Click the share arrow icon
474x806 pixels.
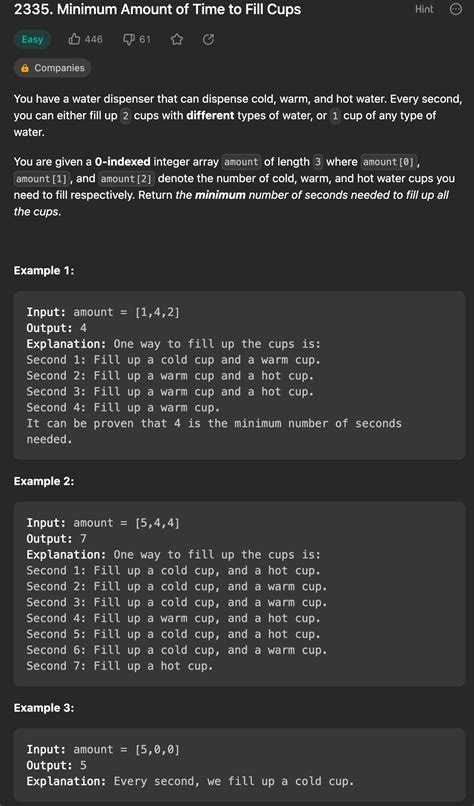(x=208, y=40)
